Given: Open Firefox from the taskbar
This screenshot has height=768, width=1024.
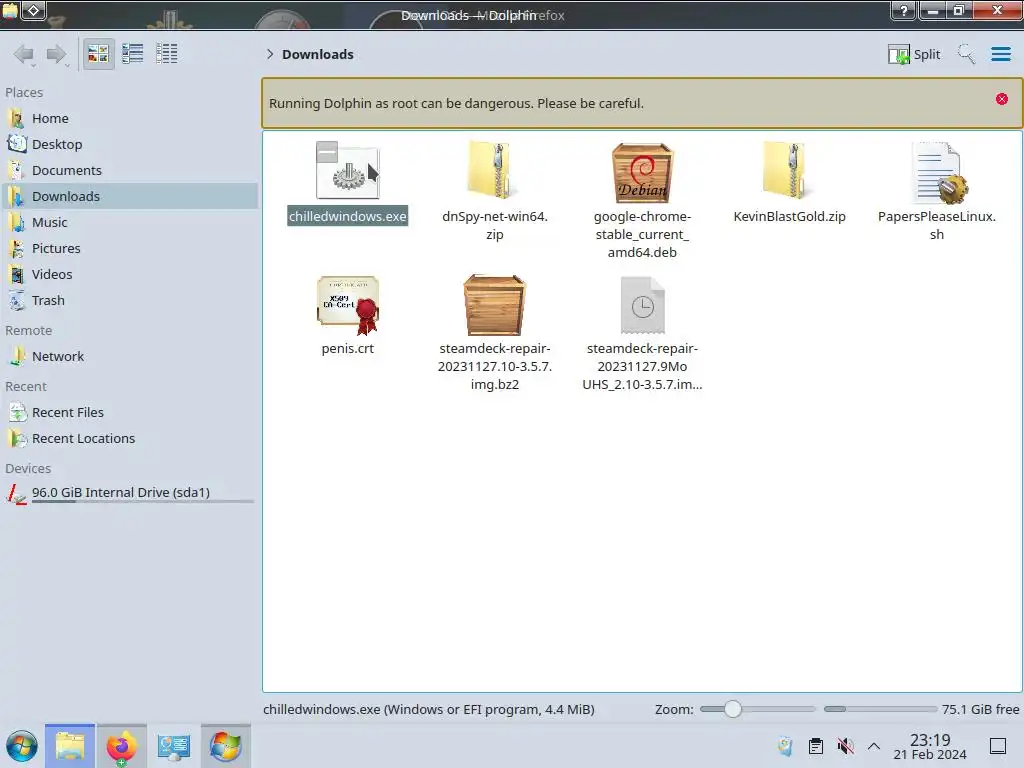Looking at the screenshot, I should pyautogui.click(x=121, y=746).
